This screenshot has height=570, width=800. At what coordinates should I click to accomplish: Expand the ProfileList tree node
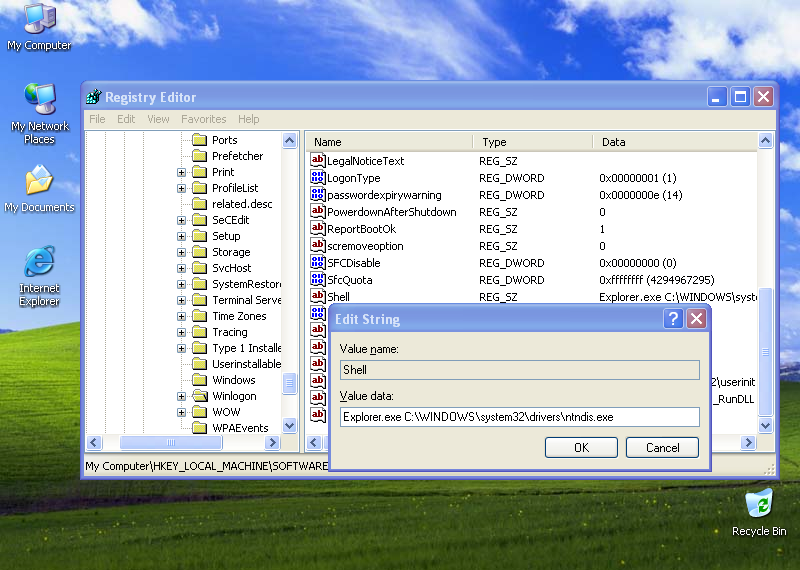[181, 188]
